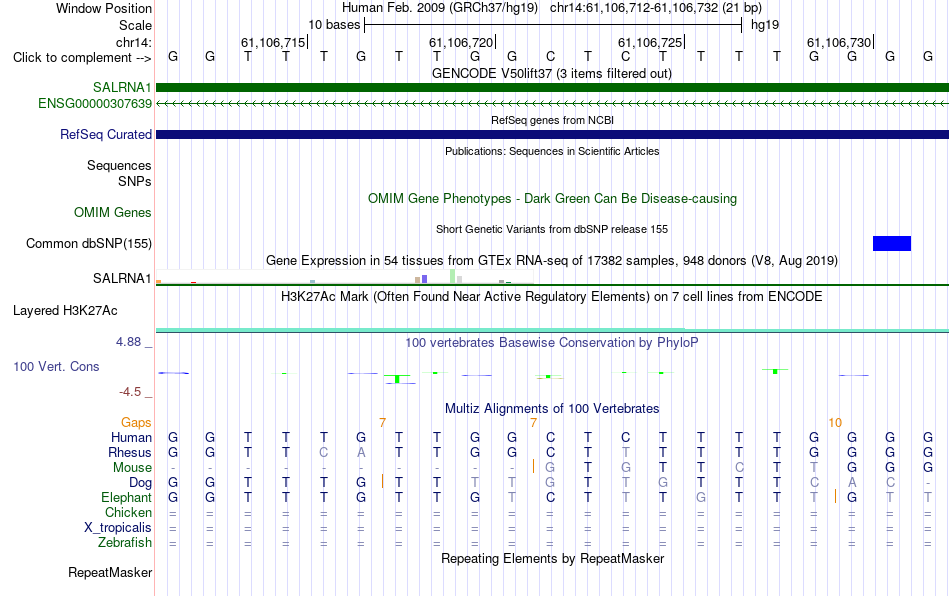Click the 10 bases scale bar
The width and height of the screenshot is (950, 596).
click(x=553, y=25)
